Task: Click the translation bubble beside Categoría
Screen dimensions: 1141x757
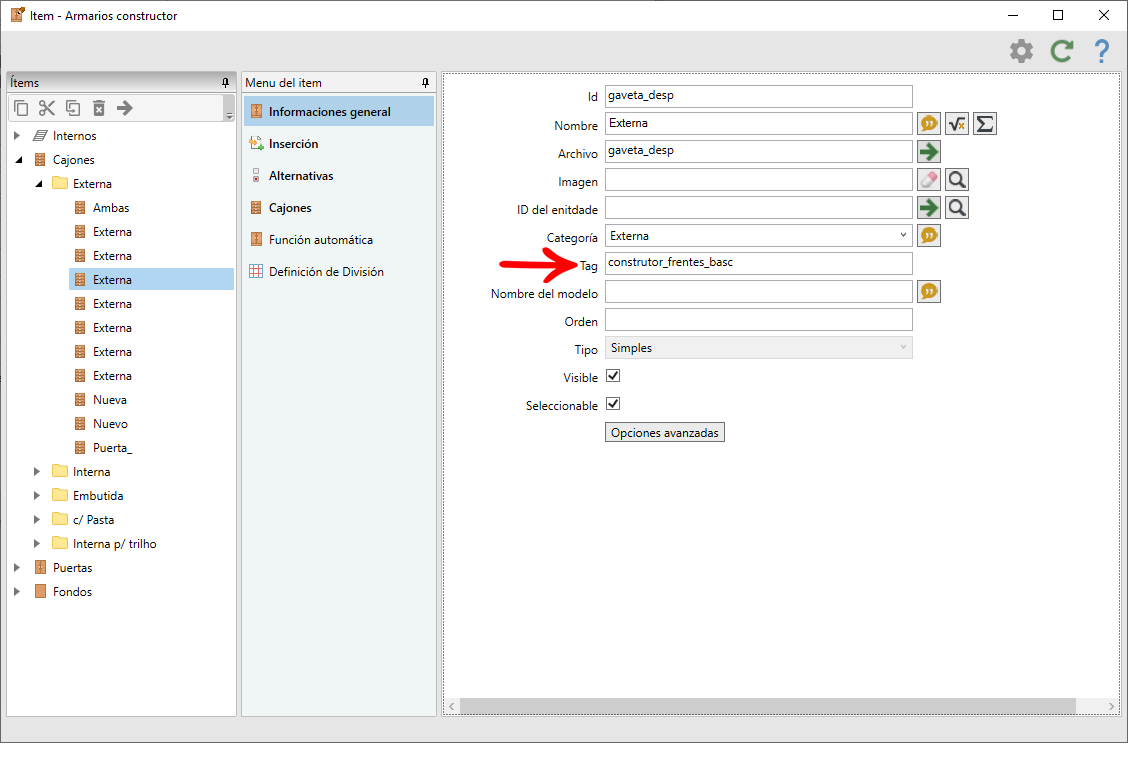Action: pyautogui.click(x=929, y=235)
